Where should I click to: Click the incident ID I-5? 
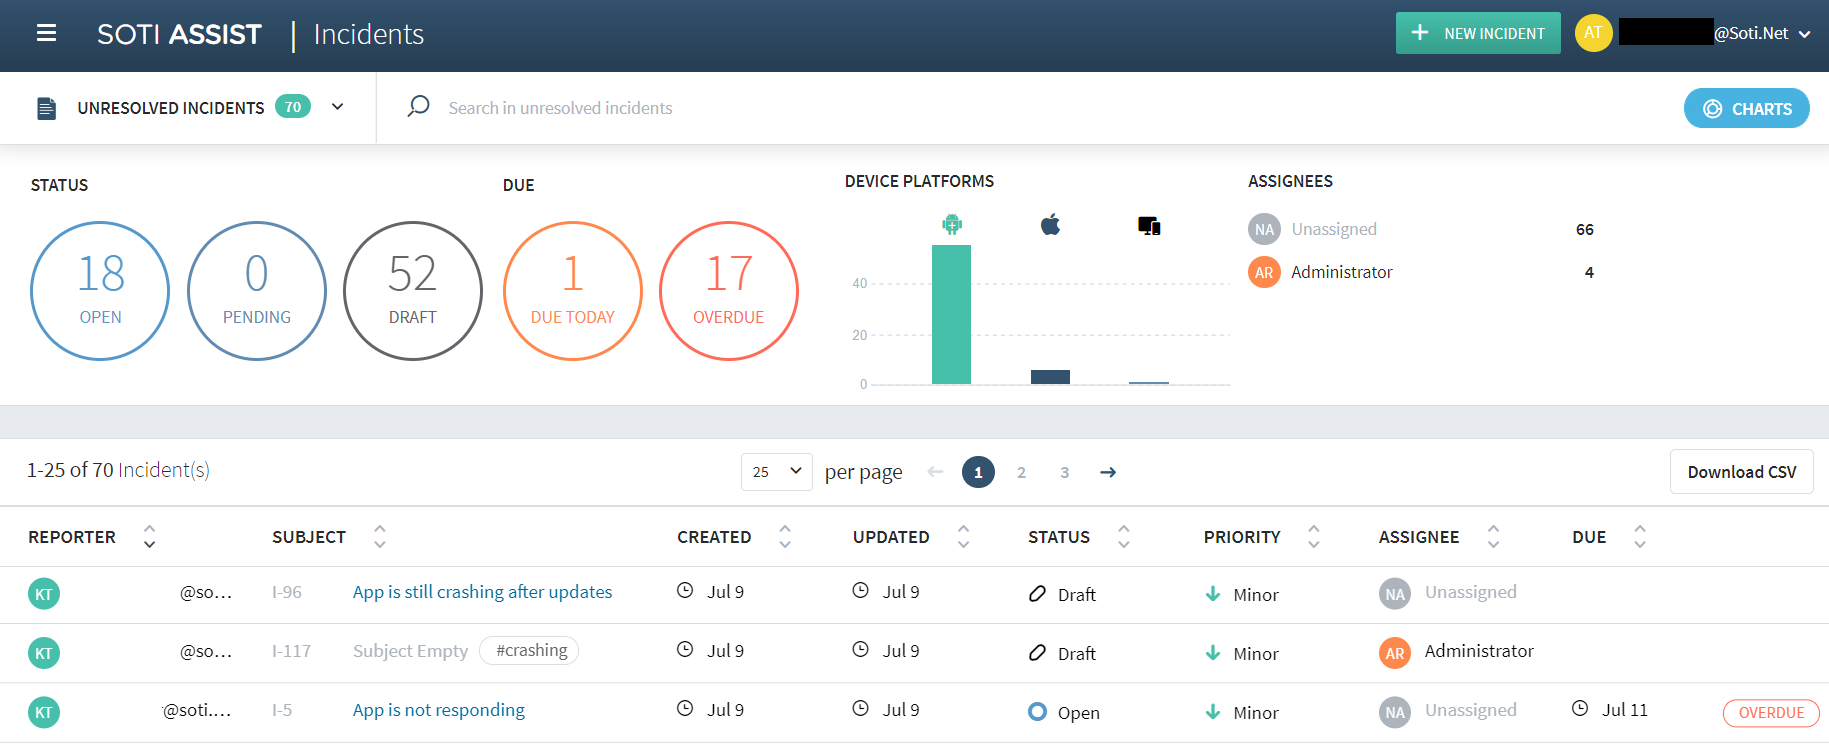pyautogui.click(x=282, y=710)
